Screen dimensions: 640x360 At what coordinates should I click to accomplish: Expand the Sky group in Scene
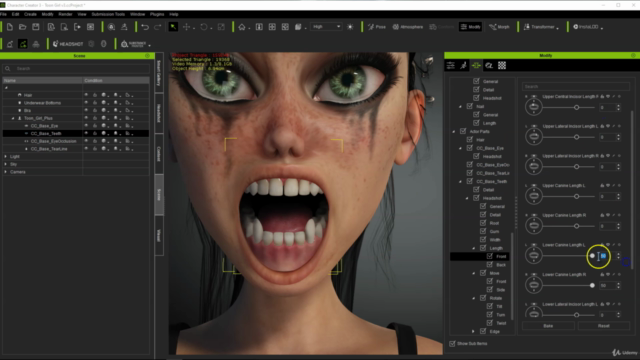click(x=6, y=164)
